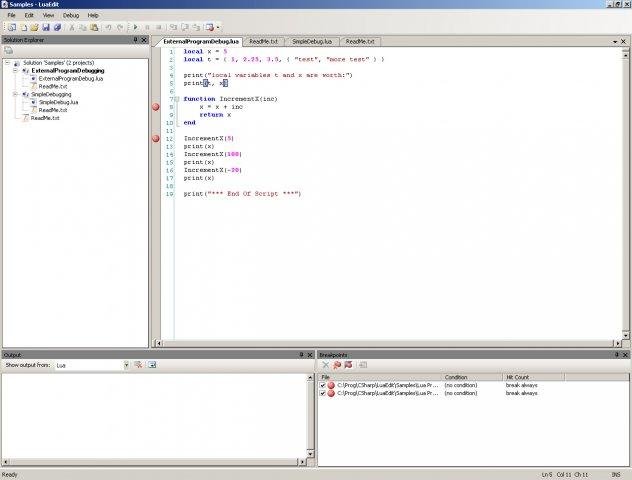Switch to first ReadMe.txt editor tab
Image resolution: width=632 pixels, height=480 pixels.
(x=263, y=42)
